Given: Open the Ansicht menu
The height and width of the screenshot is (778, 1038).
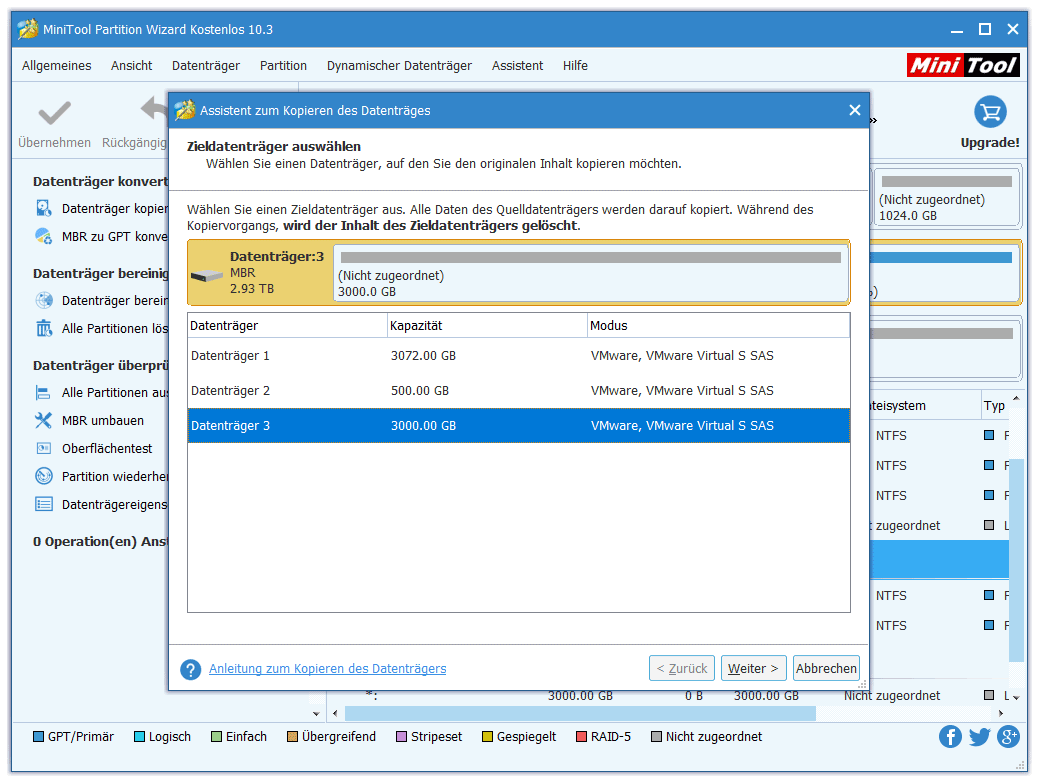Looking at the screenshot, I should (x=131, y=66).
